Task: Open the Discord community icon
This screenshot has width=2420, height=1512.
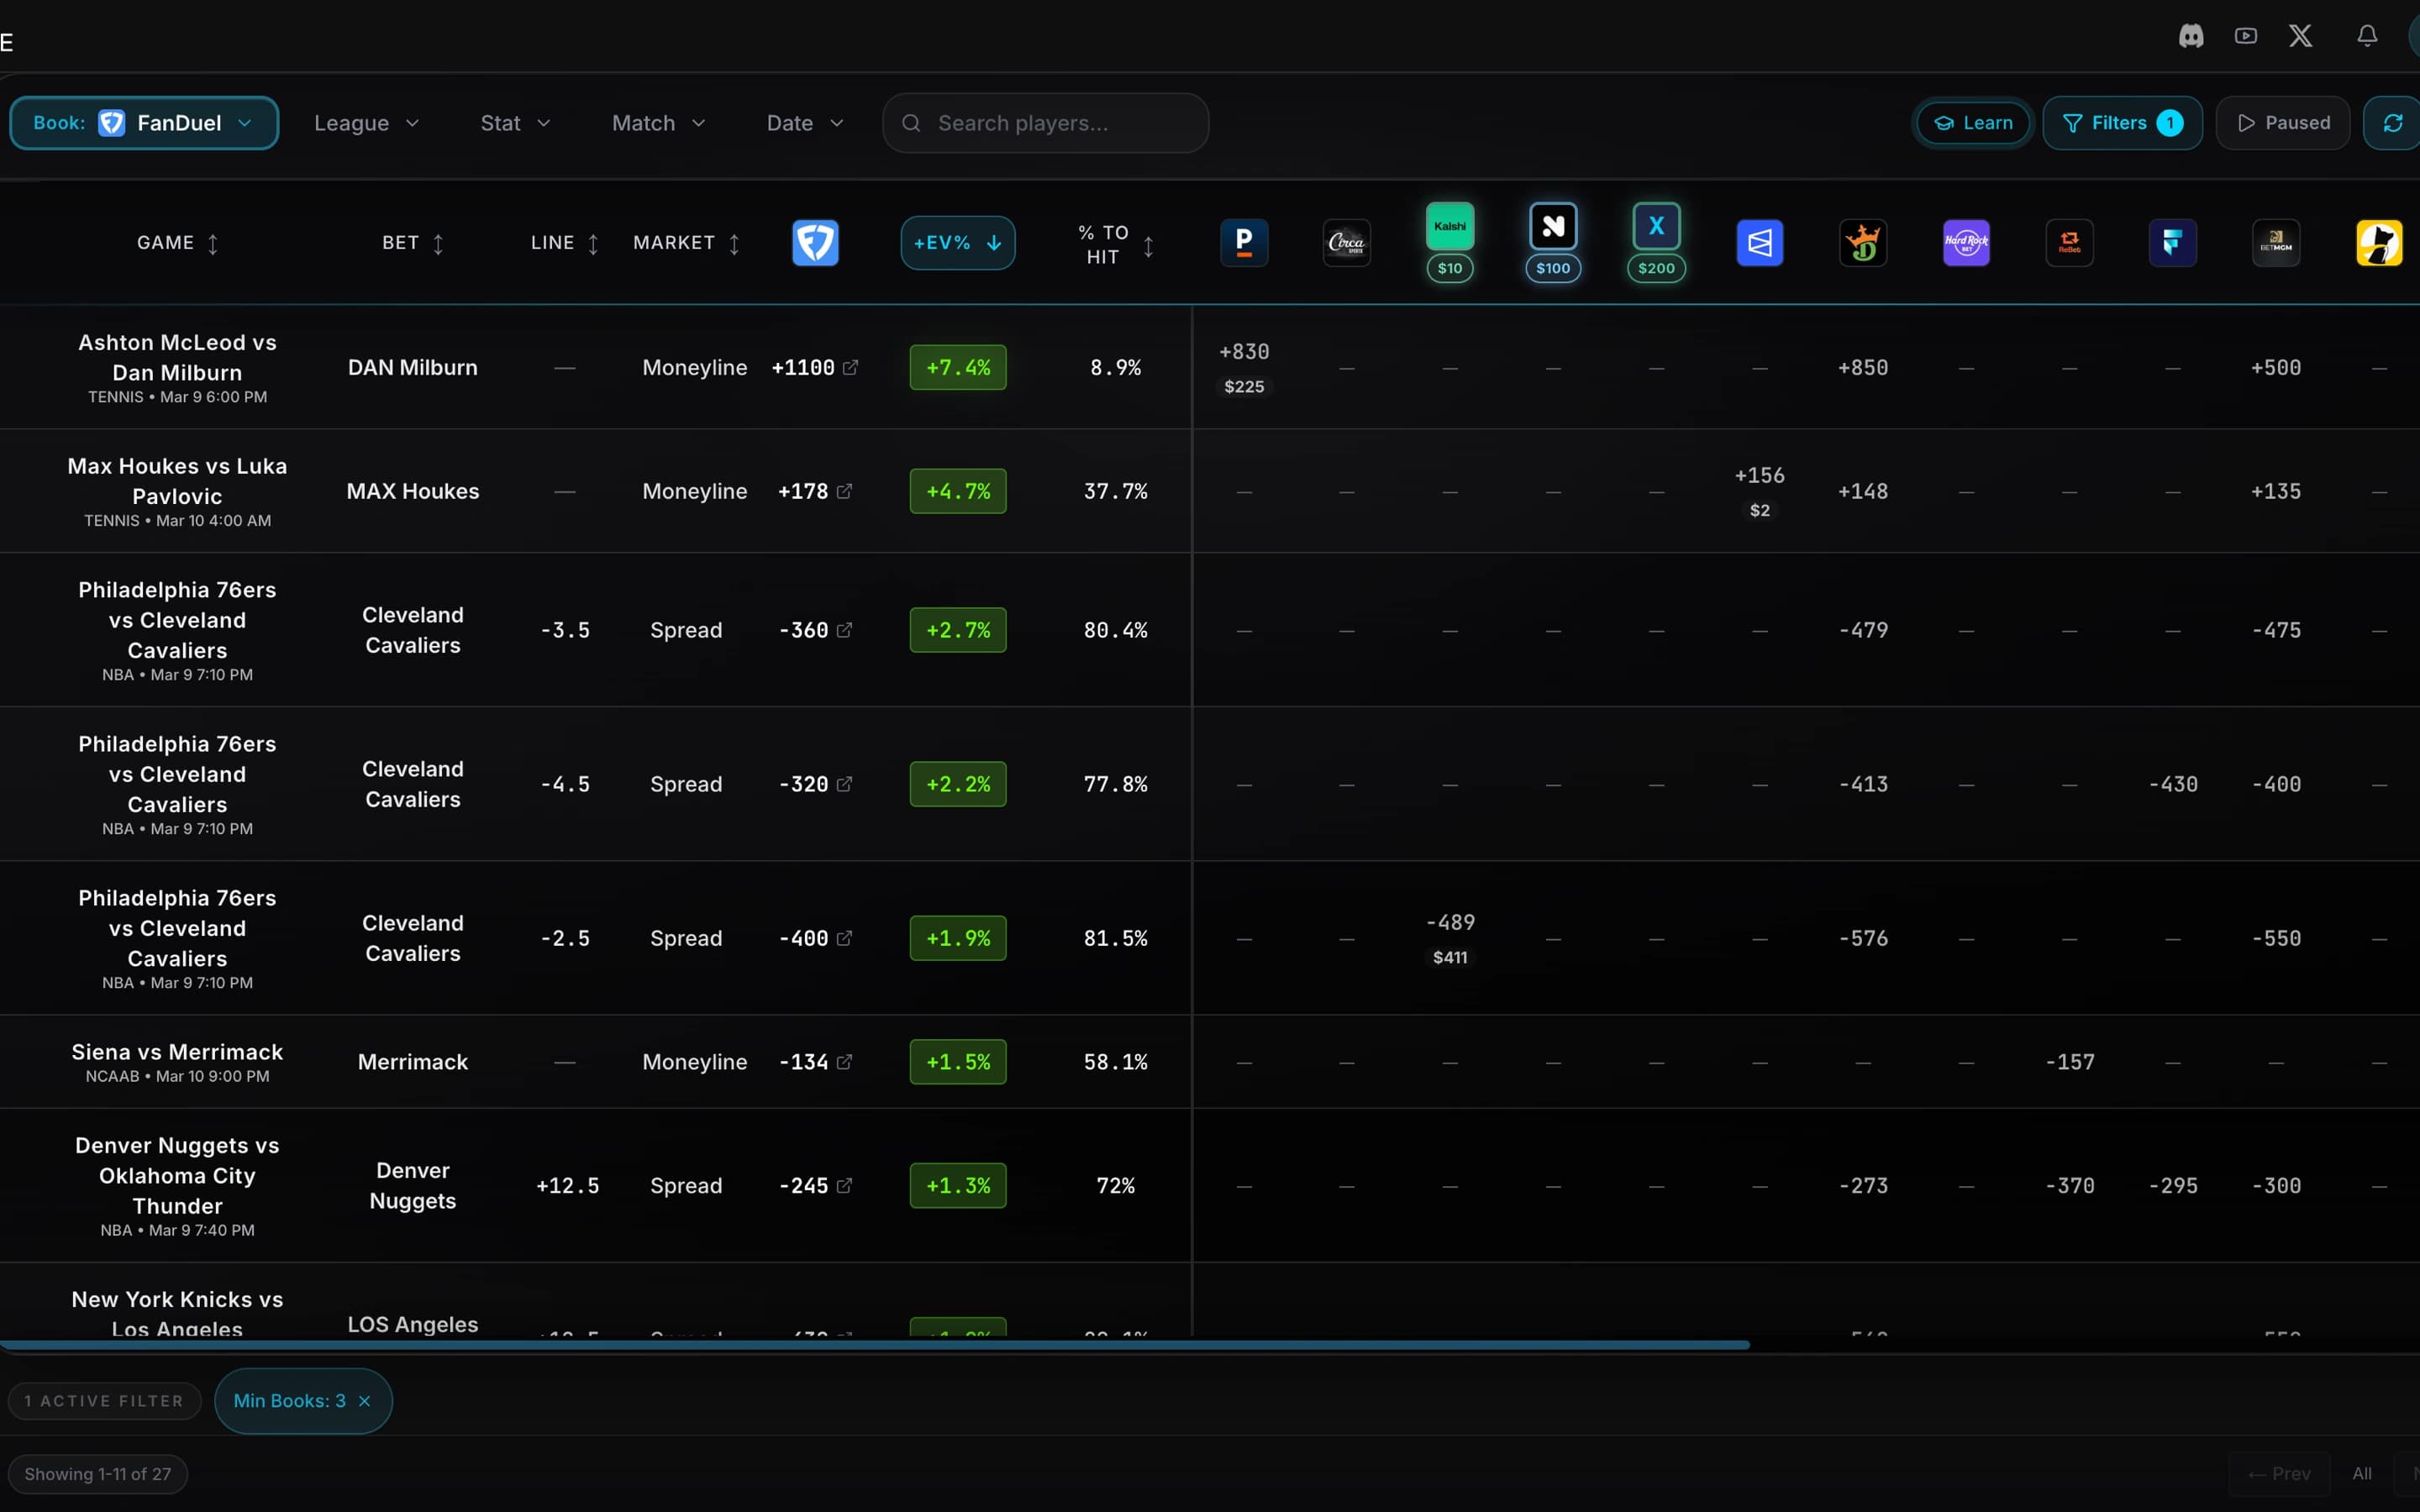Action: 2190,35
